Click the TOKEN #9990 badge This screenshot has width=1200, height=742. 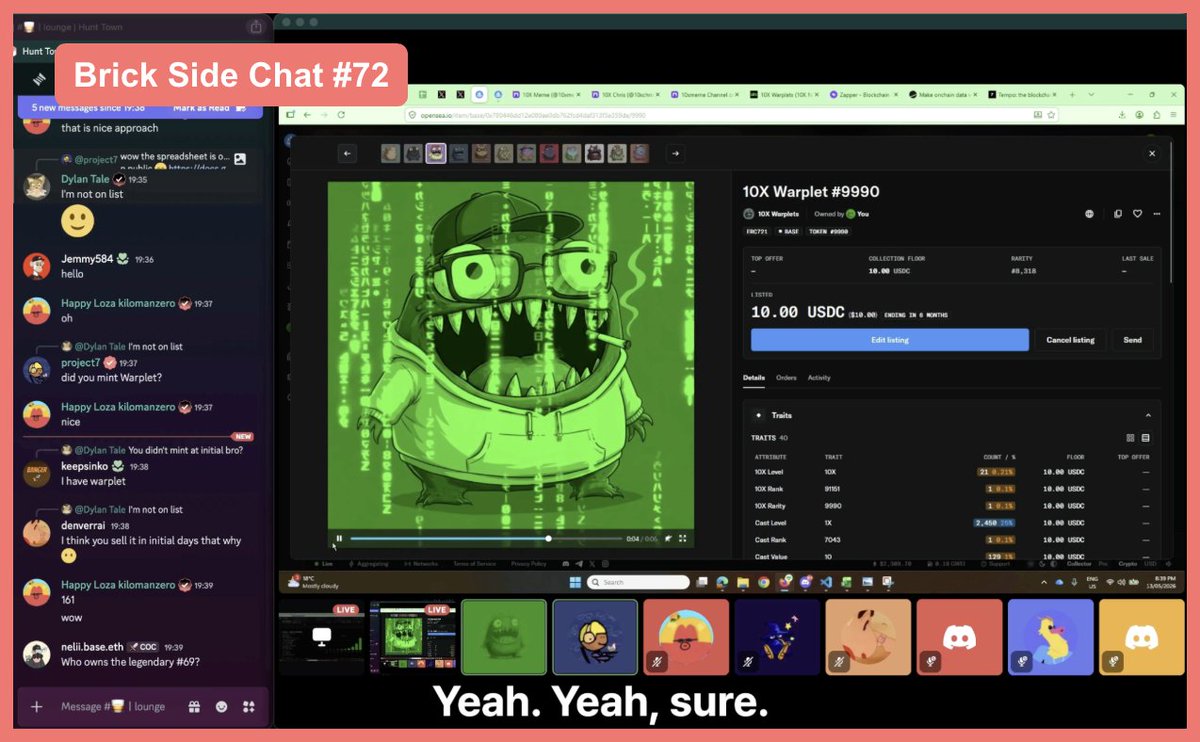829,231
